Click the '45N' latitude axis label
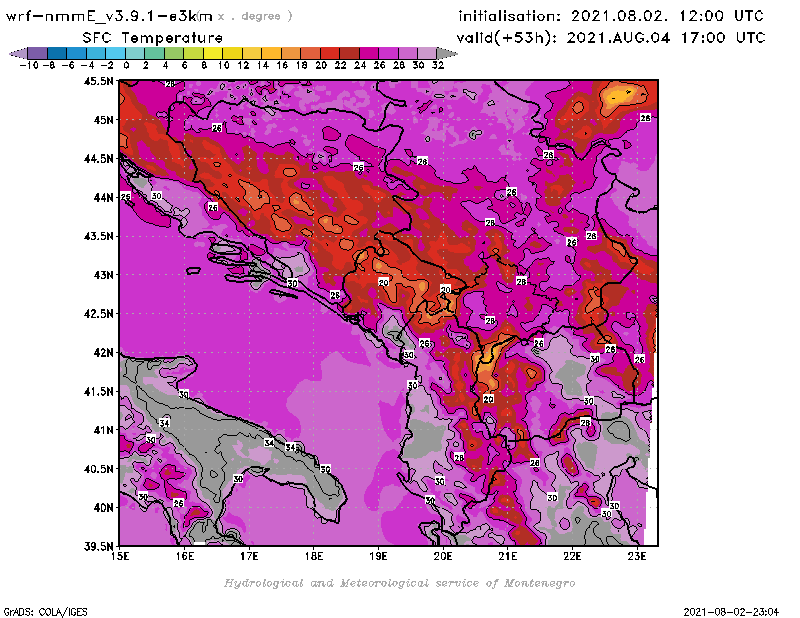The image size is (800, 618). (103, 120)
